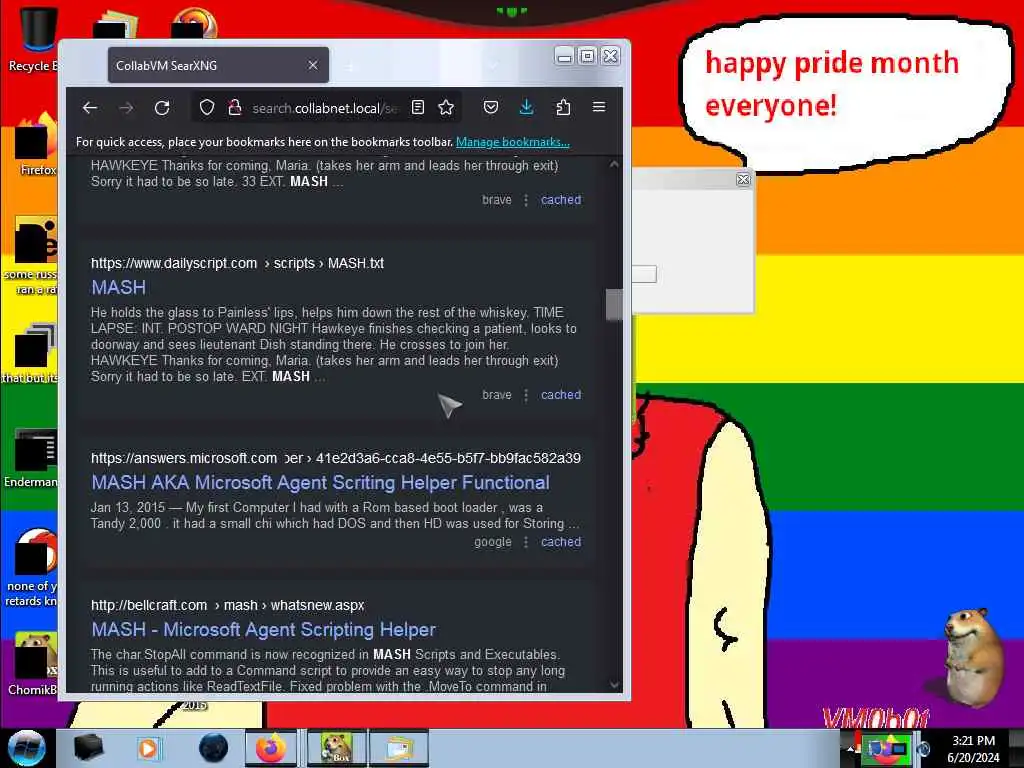Screen dimensions: 1024x768
Task: Switch to the folder window taskbar button
Action: 399,748
